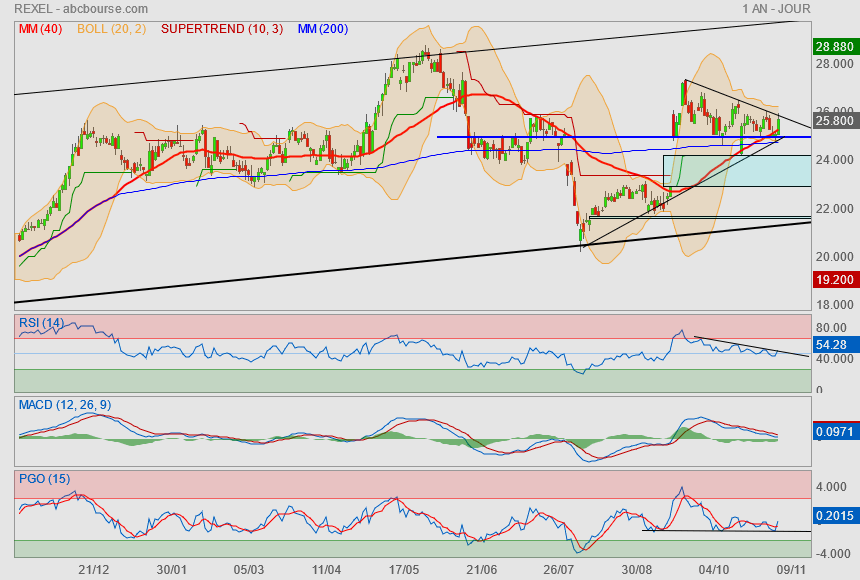The image size is (860, 580).
Task: Click the '1 AN - JOUR' timeframe label
Action: click(776, 9)
